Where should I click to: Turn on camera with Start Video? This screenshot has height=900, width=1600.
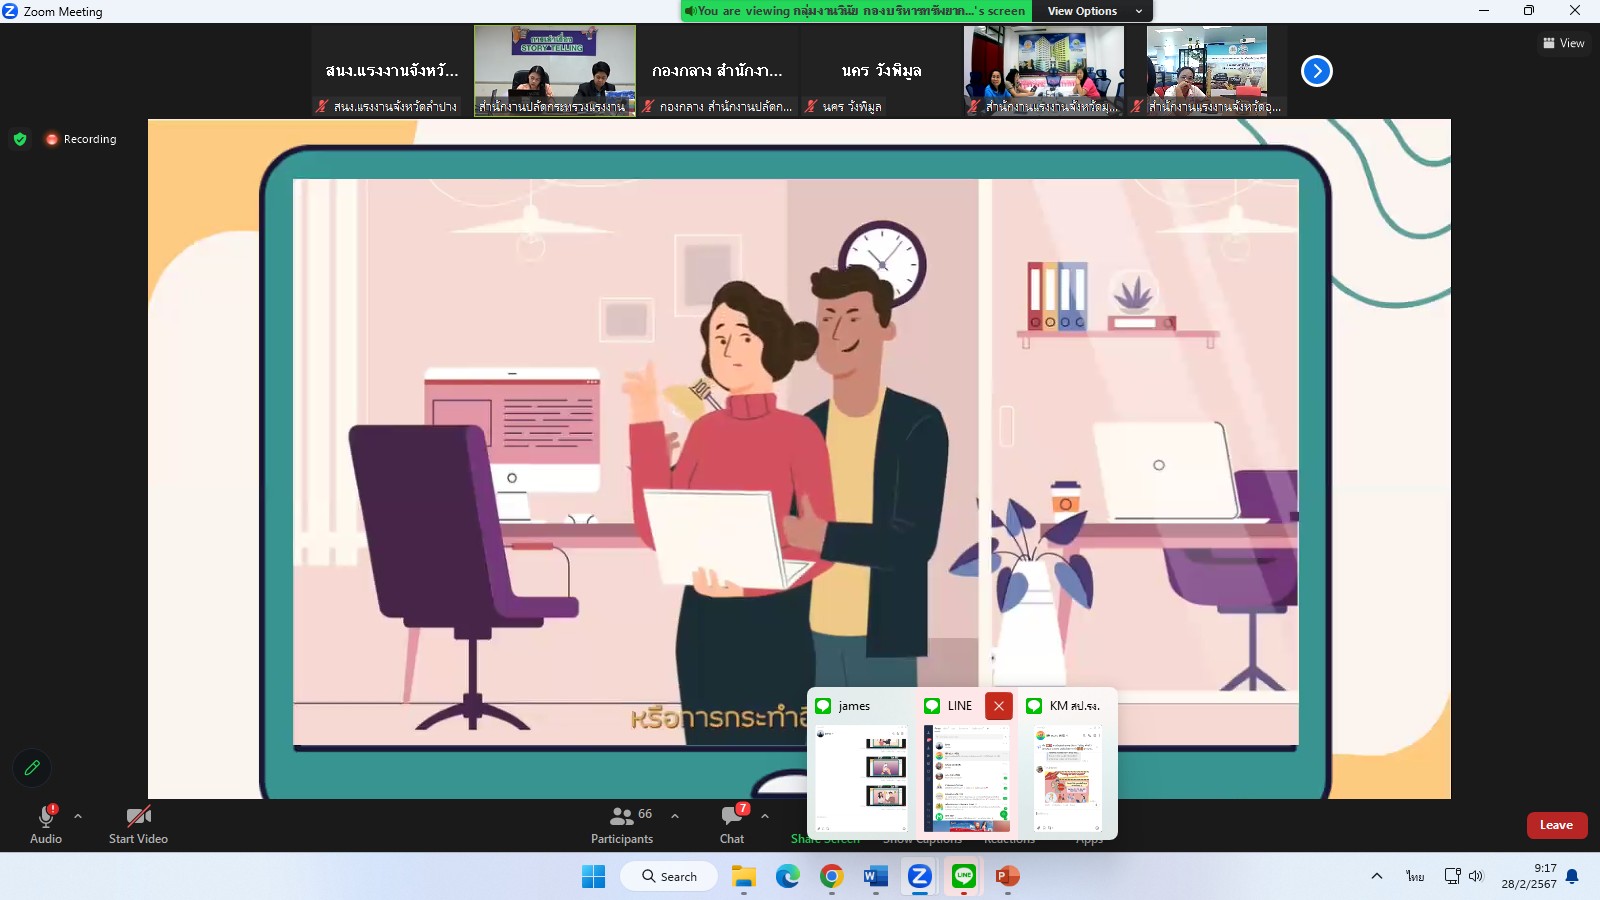(x=138, y=824)
